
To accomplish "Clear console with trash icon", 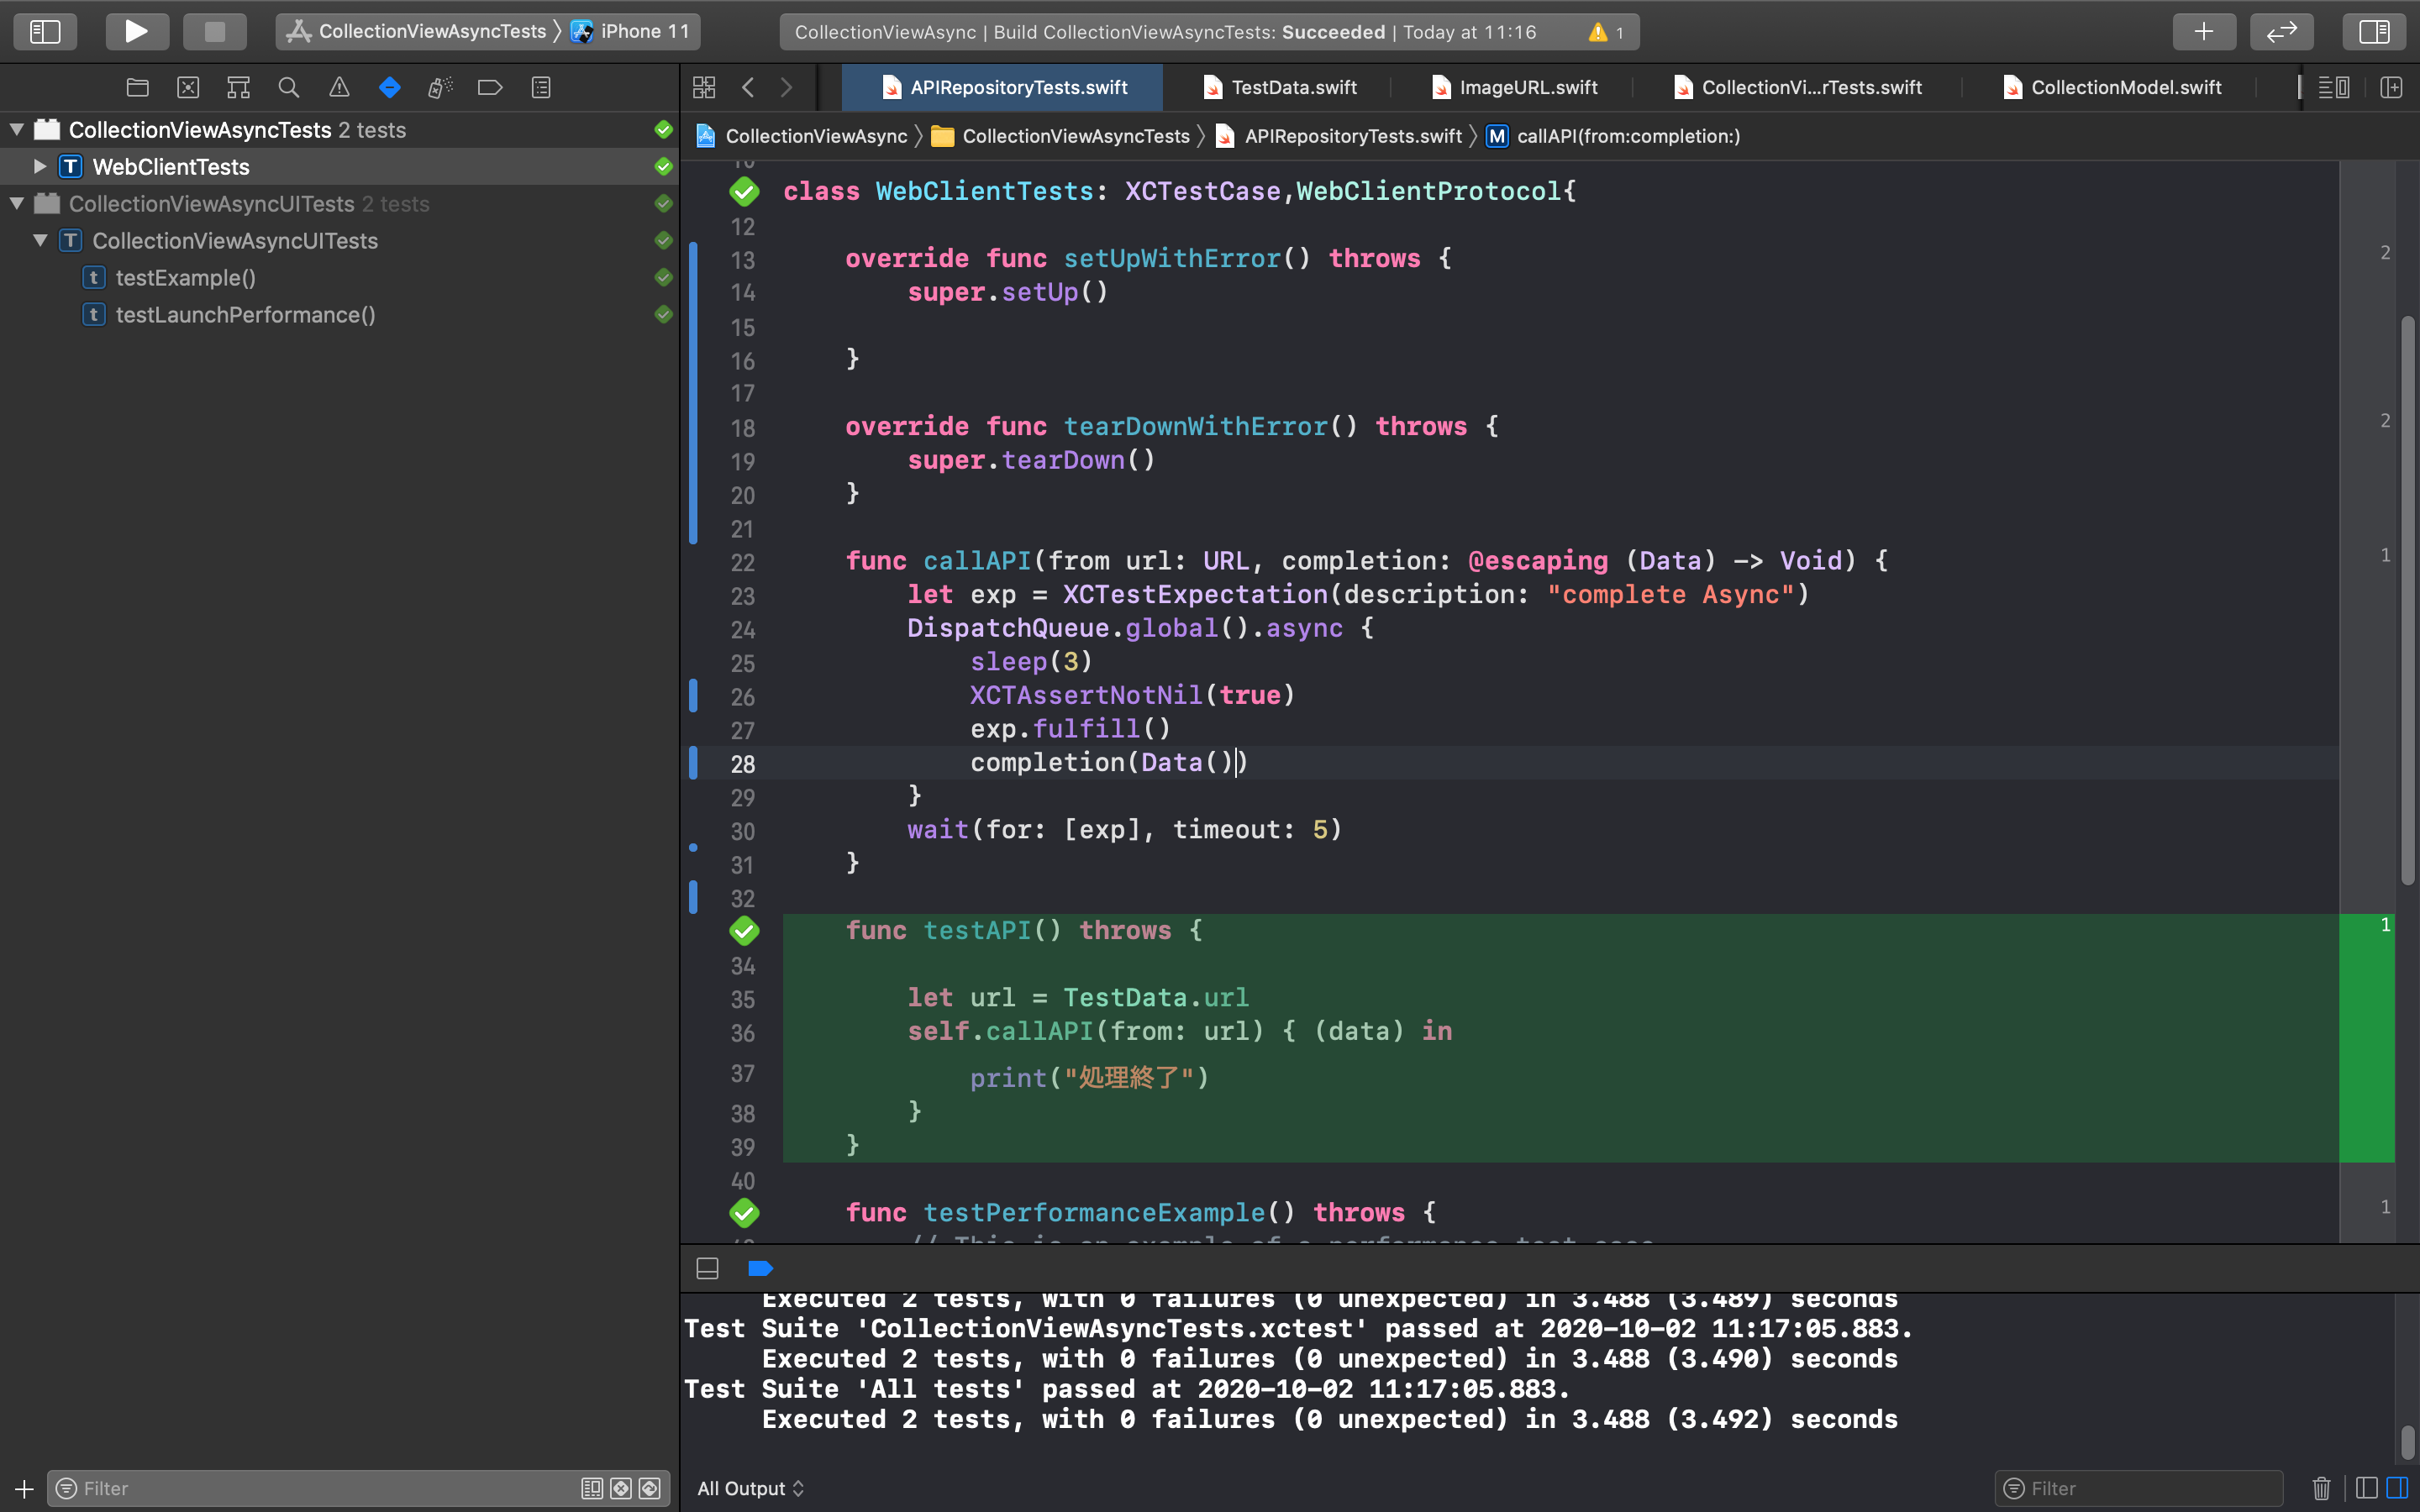I will (2321, 1488).
